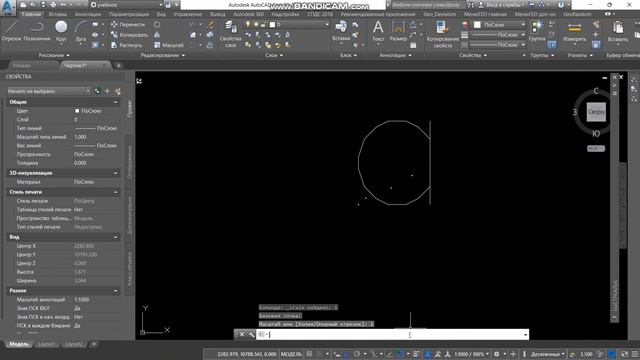
Task: Open the layer list dropdown
Action: tap(326, 24)
